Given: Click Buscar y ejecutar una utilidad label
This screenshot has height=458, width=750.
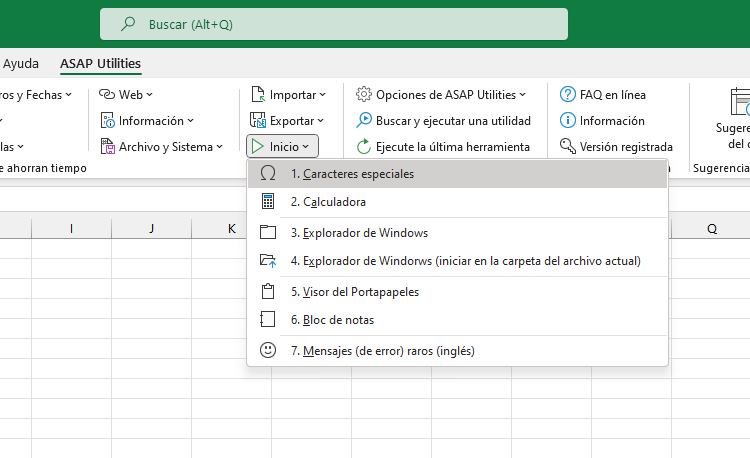Looking at the screenshot, I should 453,120.
